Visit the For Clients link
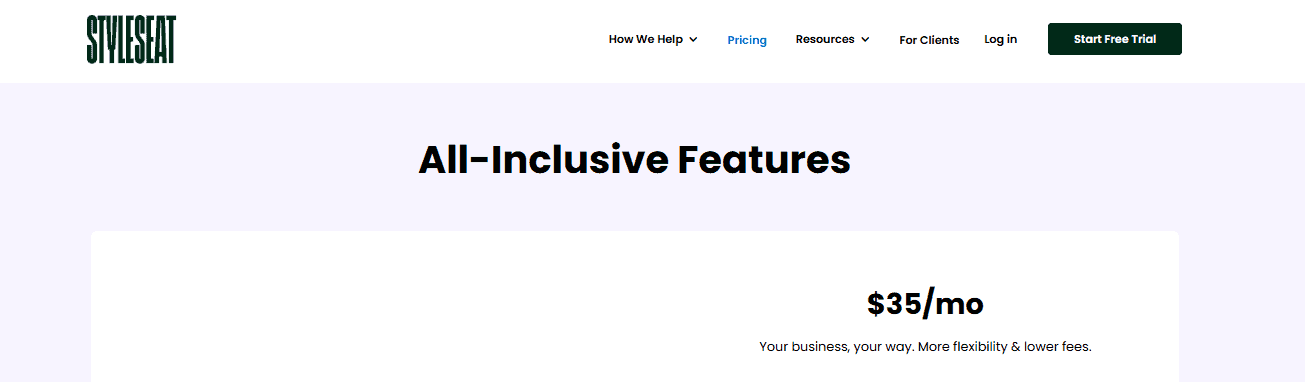This screenshot has width=1305, height=382. [x=929, y=40]
